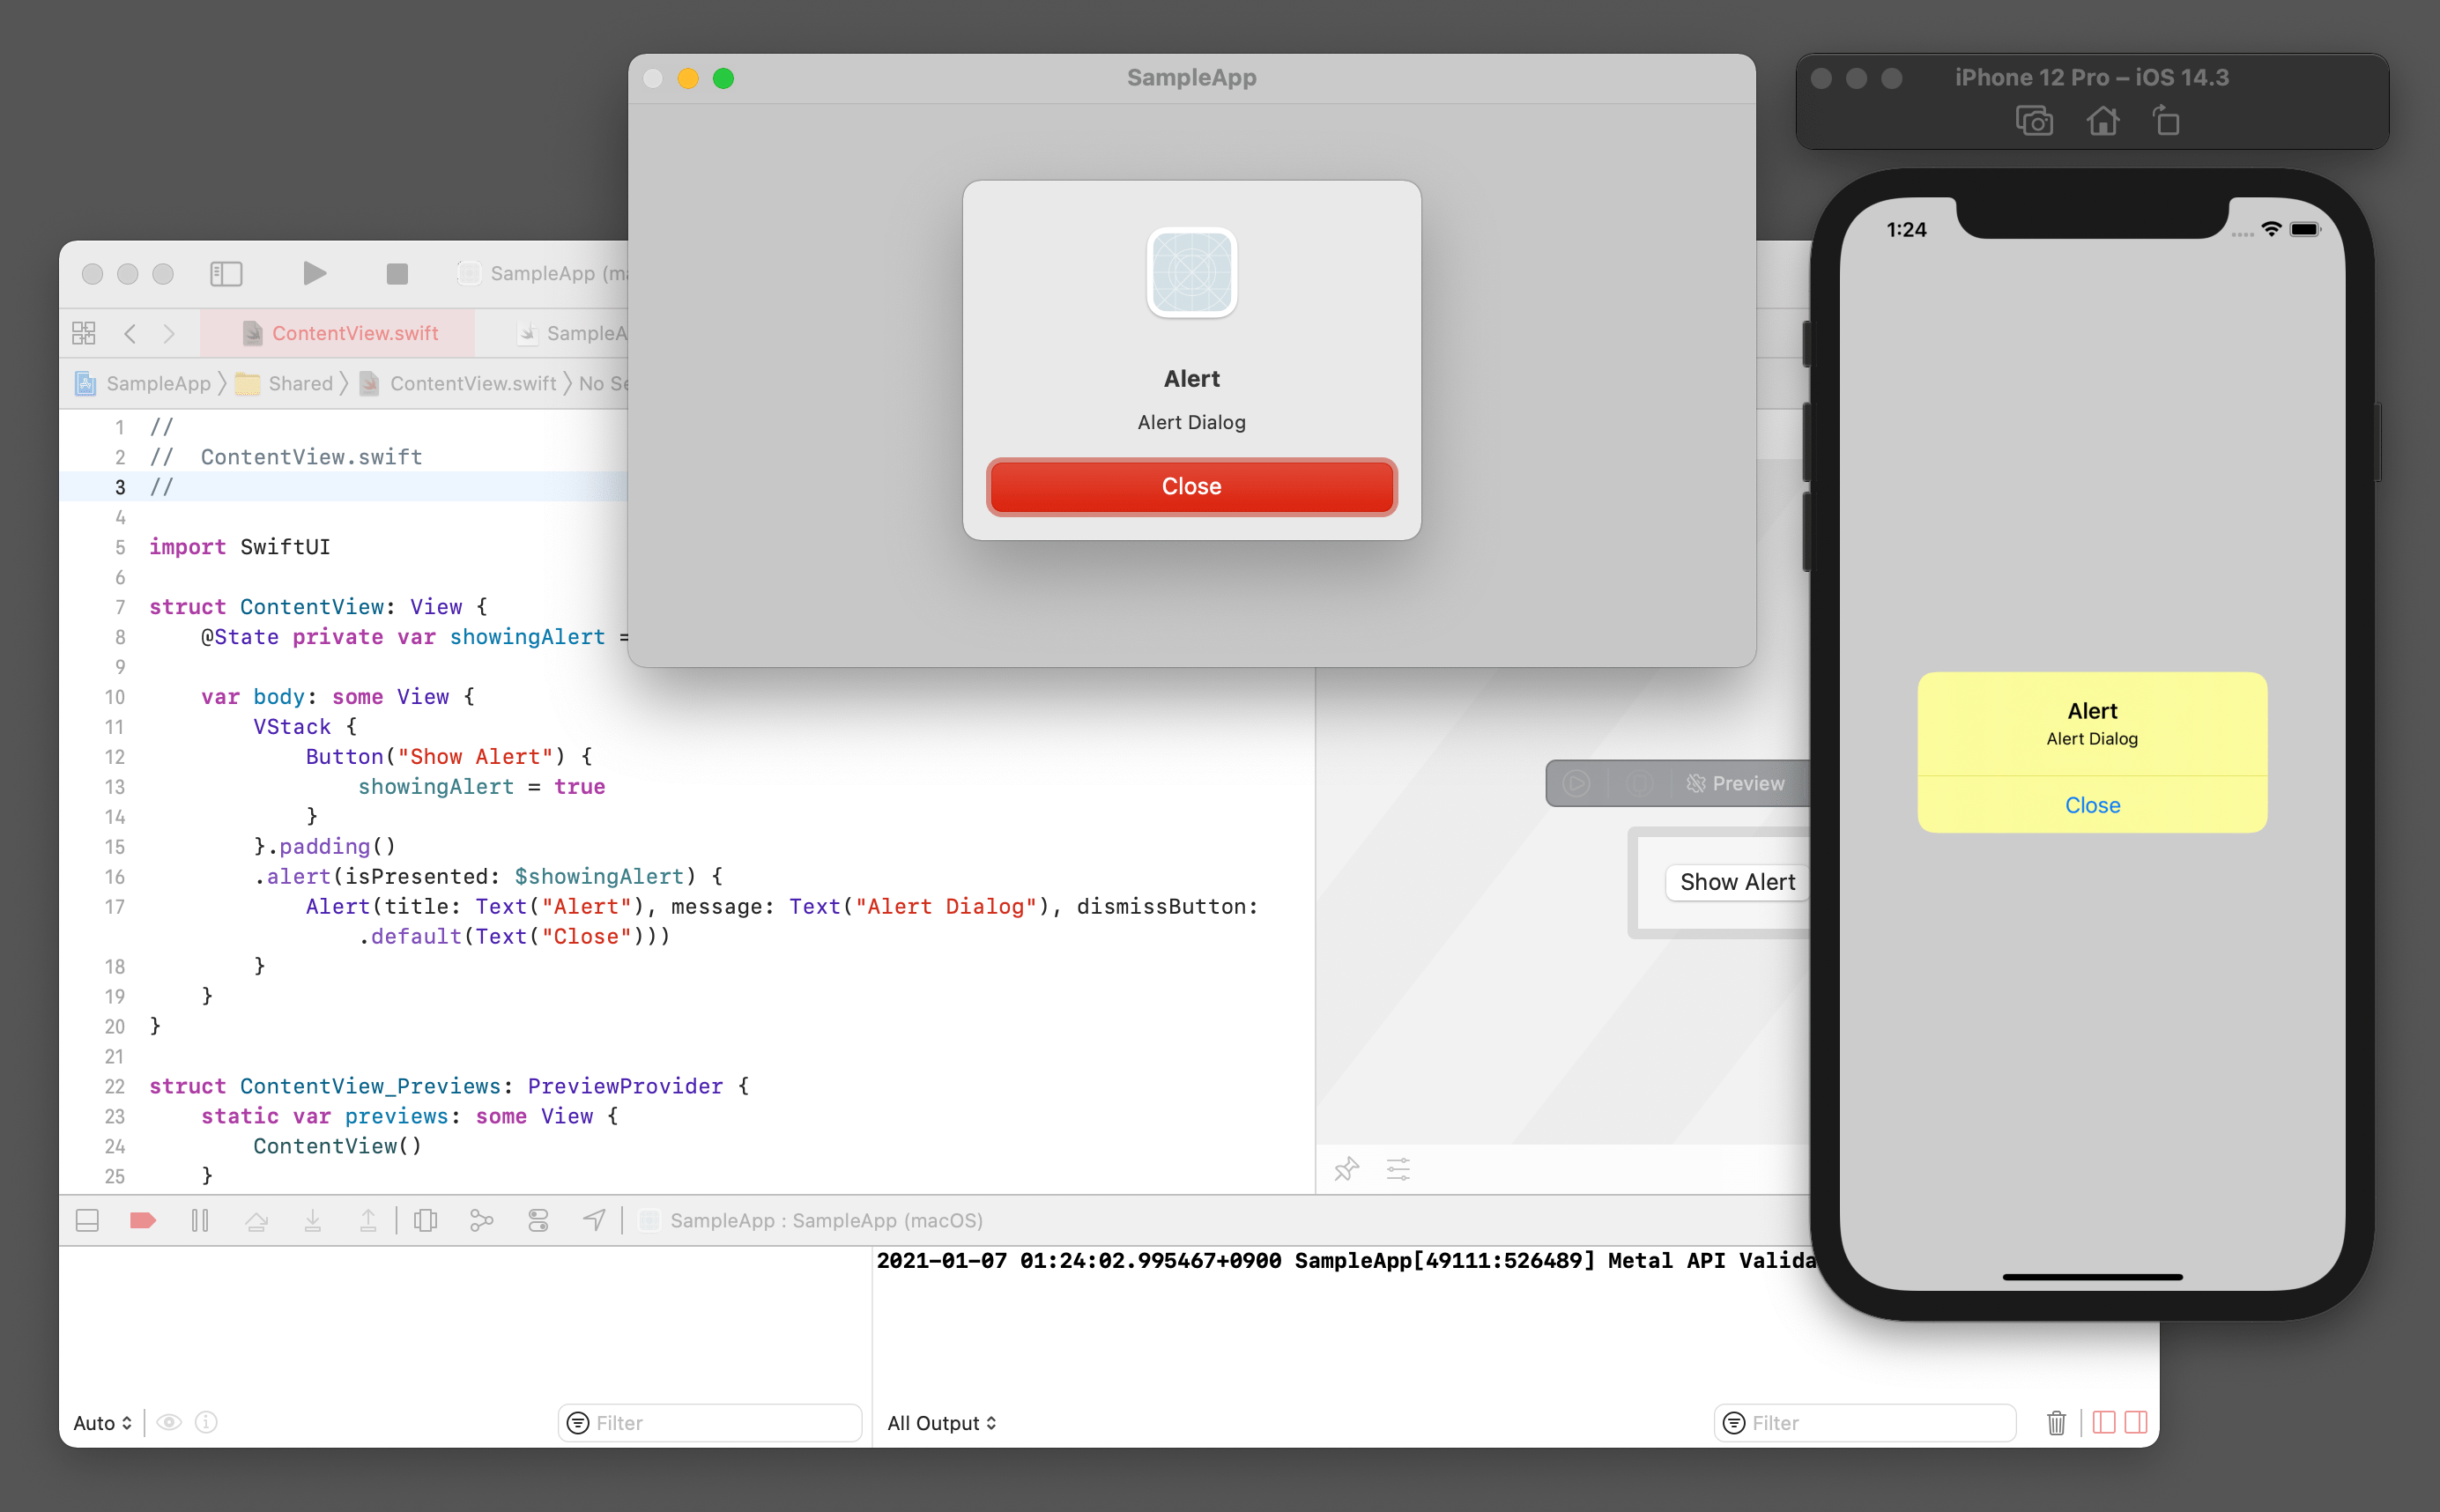2440x1512 pixels.
Task: Tap Close in the iPhone alert
Action: pyautogui.click(x=2092, y=805)
